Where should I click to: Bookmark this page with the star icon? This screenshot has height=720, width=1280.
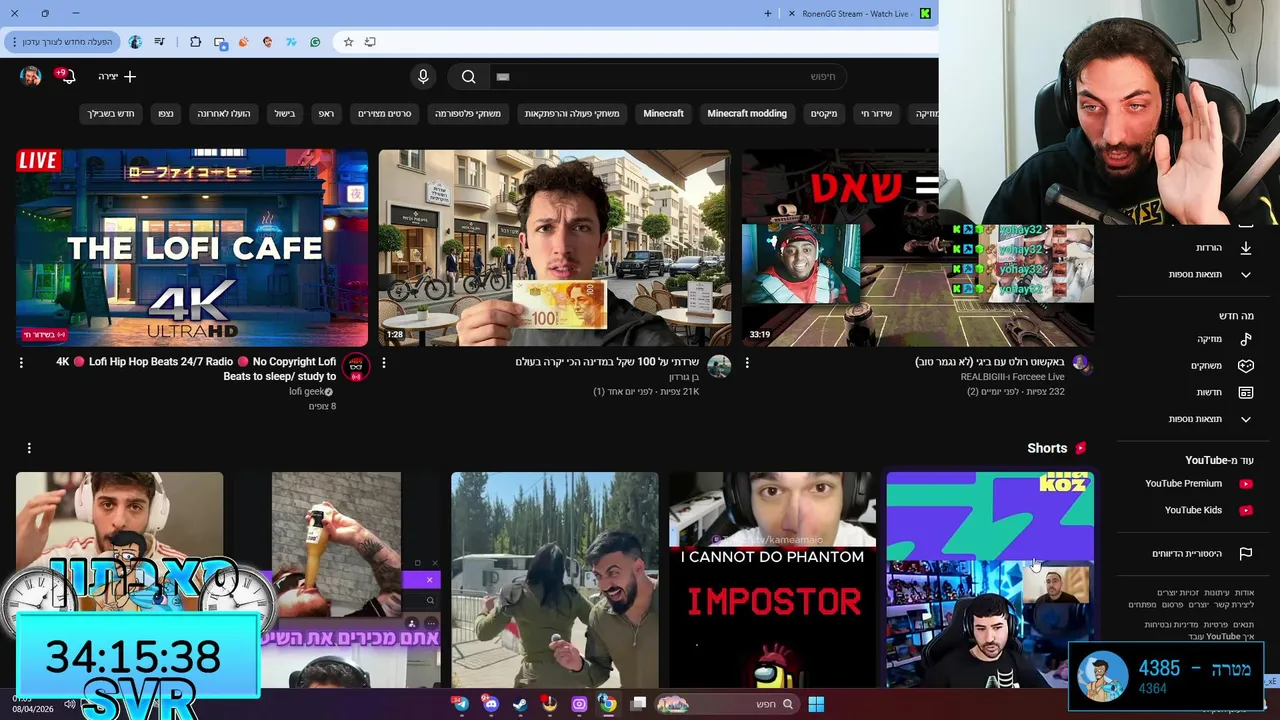(348, 42)
